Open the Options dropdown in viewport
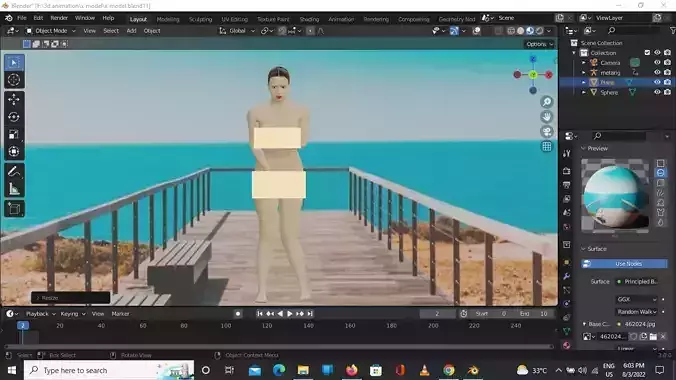676x380 pixels. 539,44
